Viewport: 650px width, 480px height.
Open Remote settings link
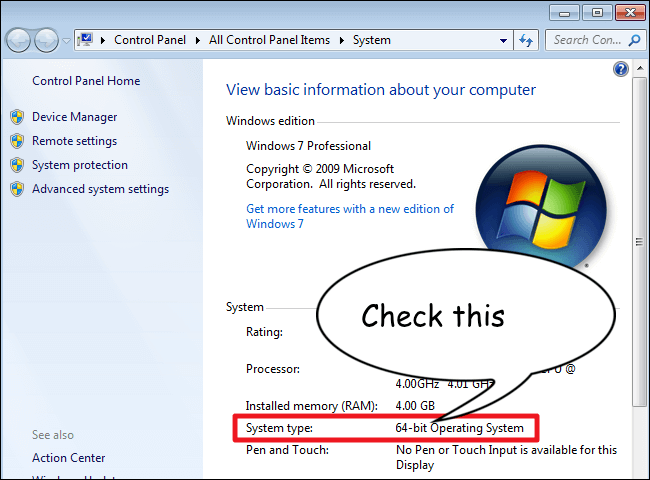pyautogui.click(x=75, y=141)
